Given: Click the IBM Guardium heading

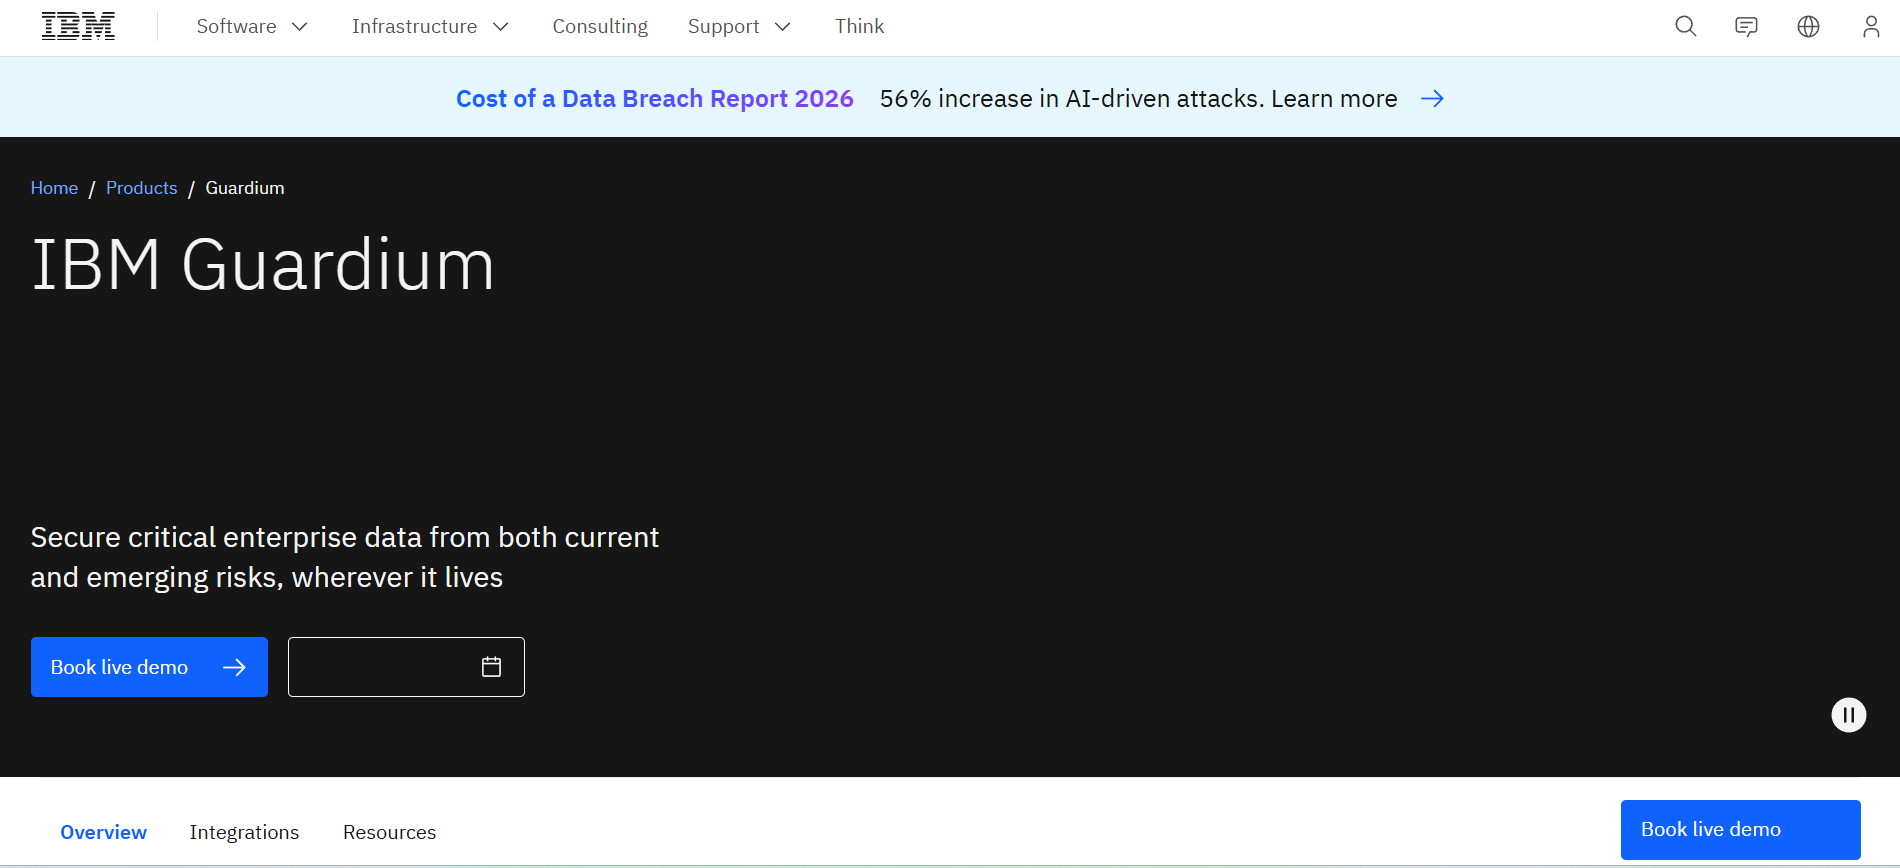Looking at the screenshot, I should pos(263,266).
